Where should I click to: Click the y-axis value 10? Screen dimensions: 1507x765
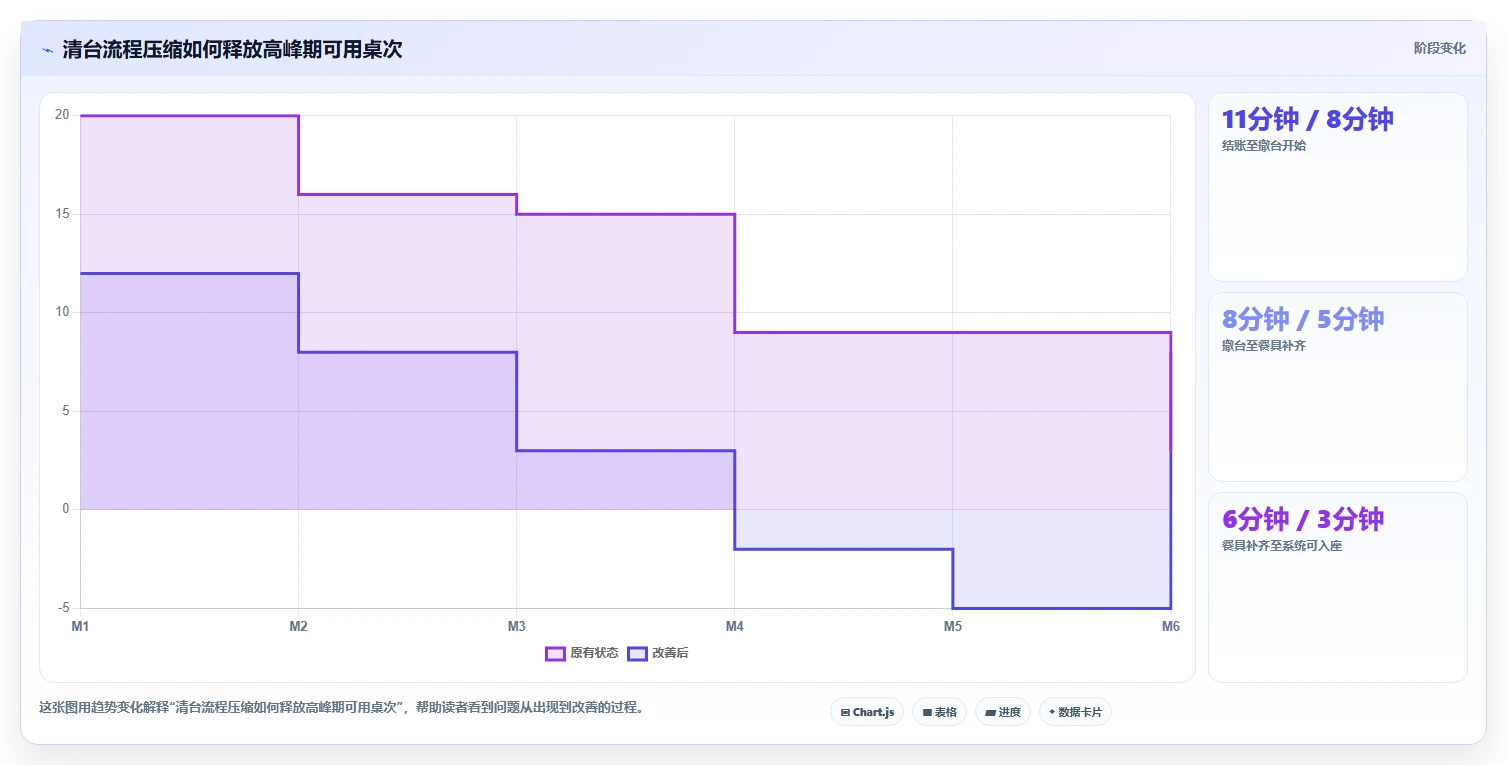pyautogui.click(x=62, y=312)
